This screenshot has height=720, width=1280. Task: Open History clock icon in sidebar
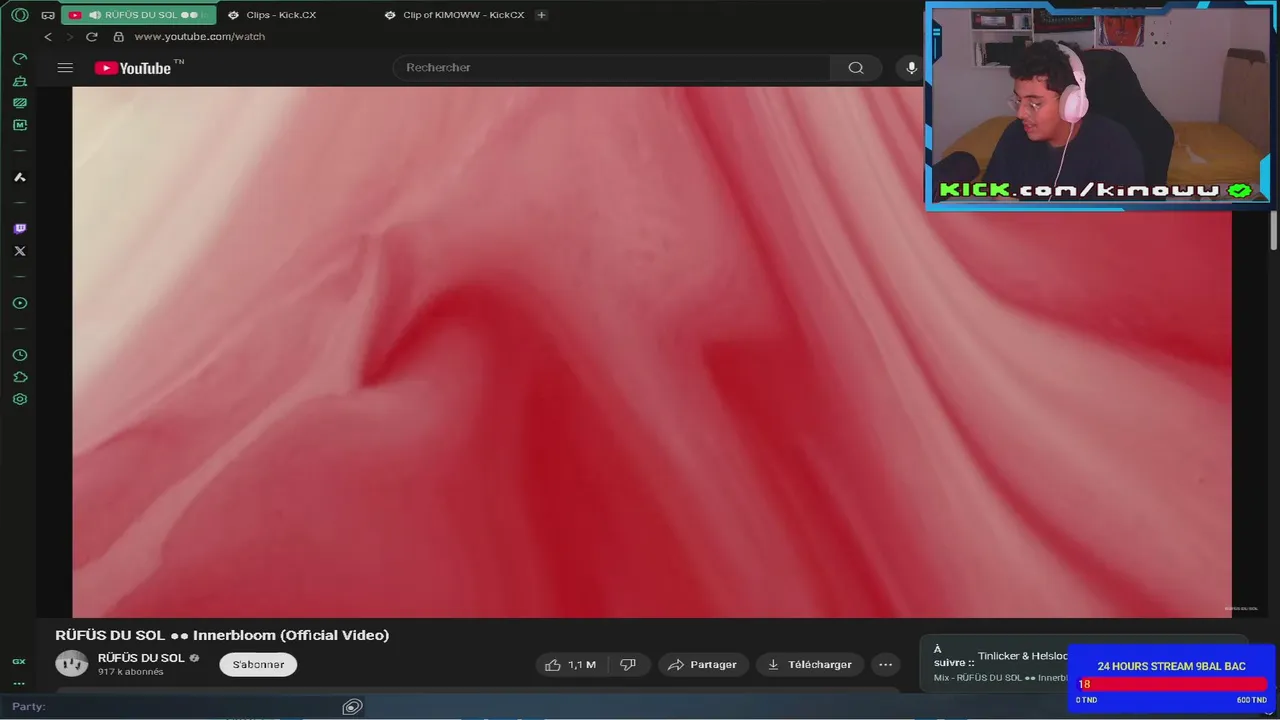19,355
